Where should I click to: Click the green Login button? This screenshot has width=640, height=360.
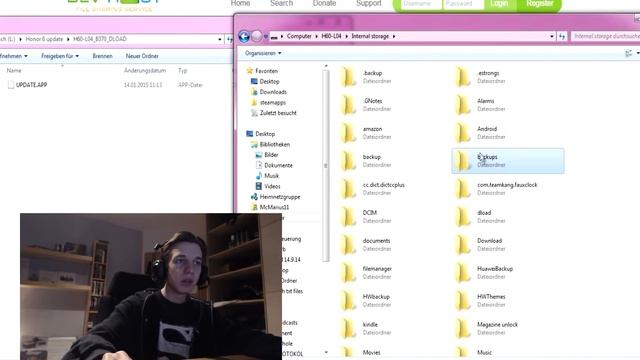pos(500,4)
